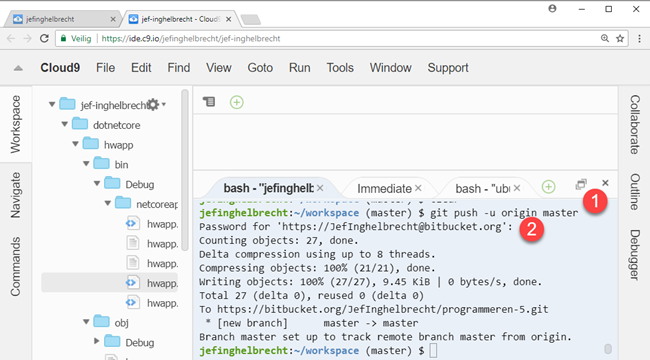This screenshot has height=360, width=650.
Task: Bookmark this page with star icon
Action: coord(620,39)
